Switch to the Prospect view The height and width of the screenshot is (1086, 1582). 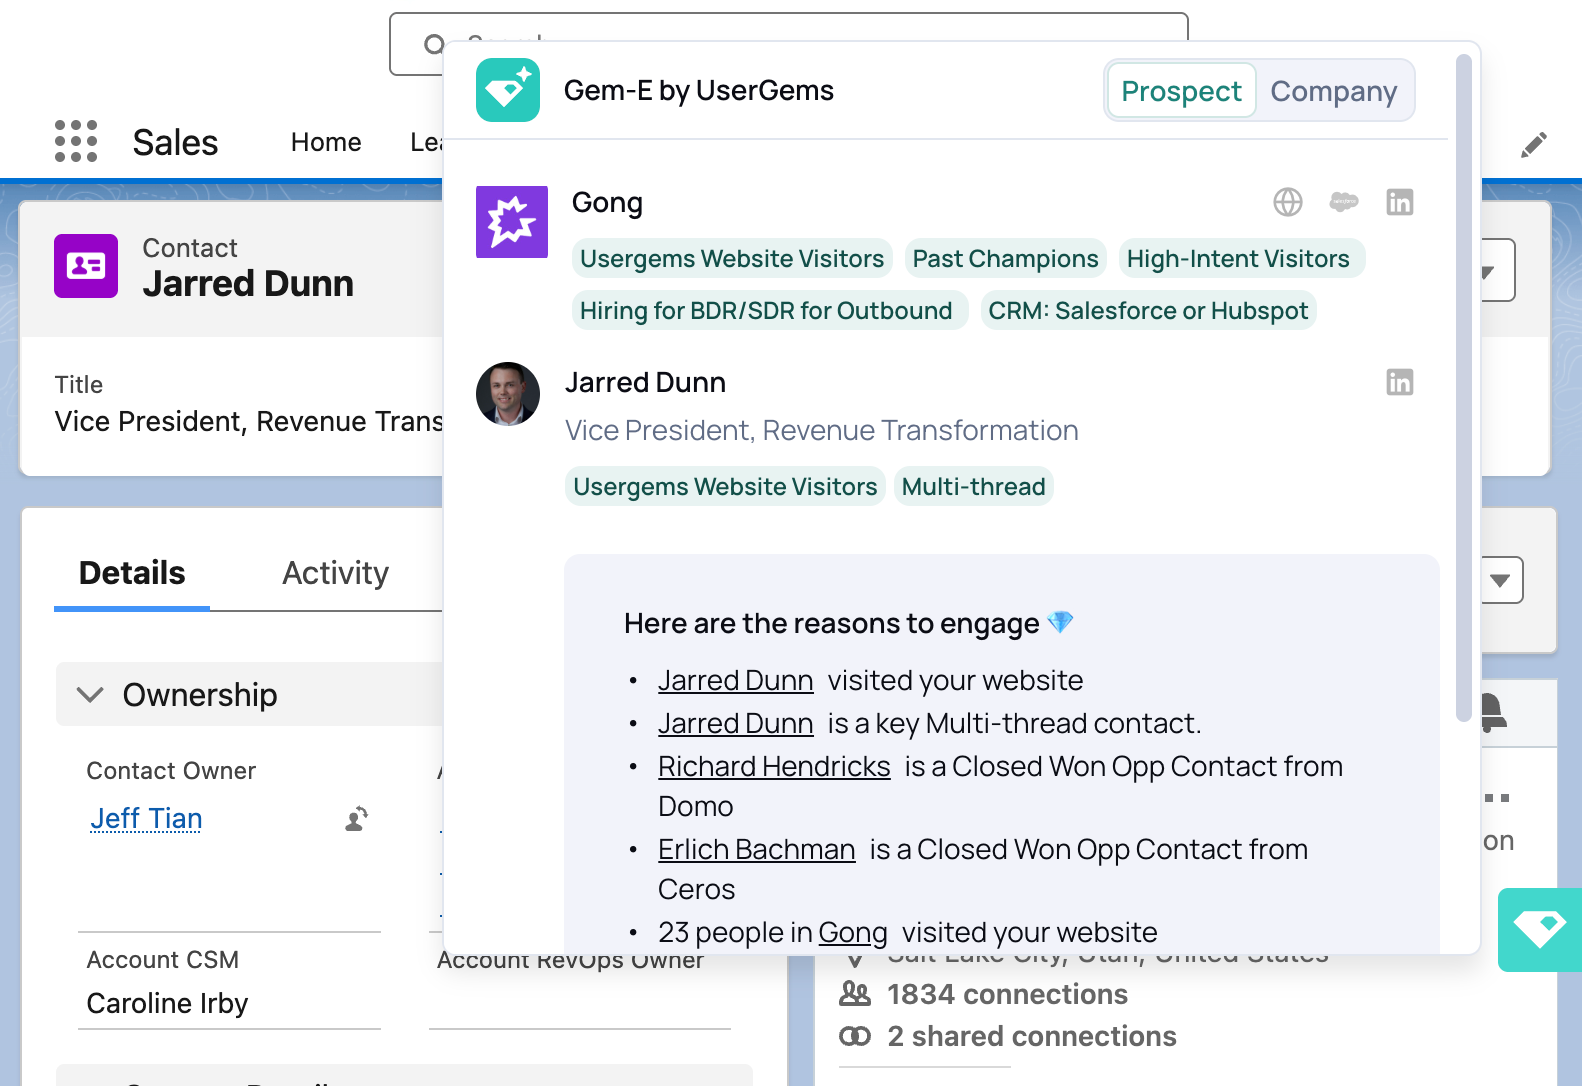coord(1181,91)
